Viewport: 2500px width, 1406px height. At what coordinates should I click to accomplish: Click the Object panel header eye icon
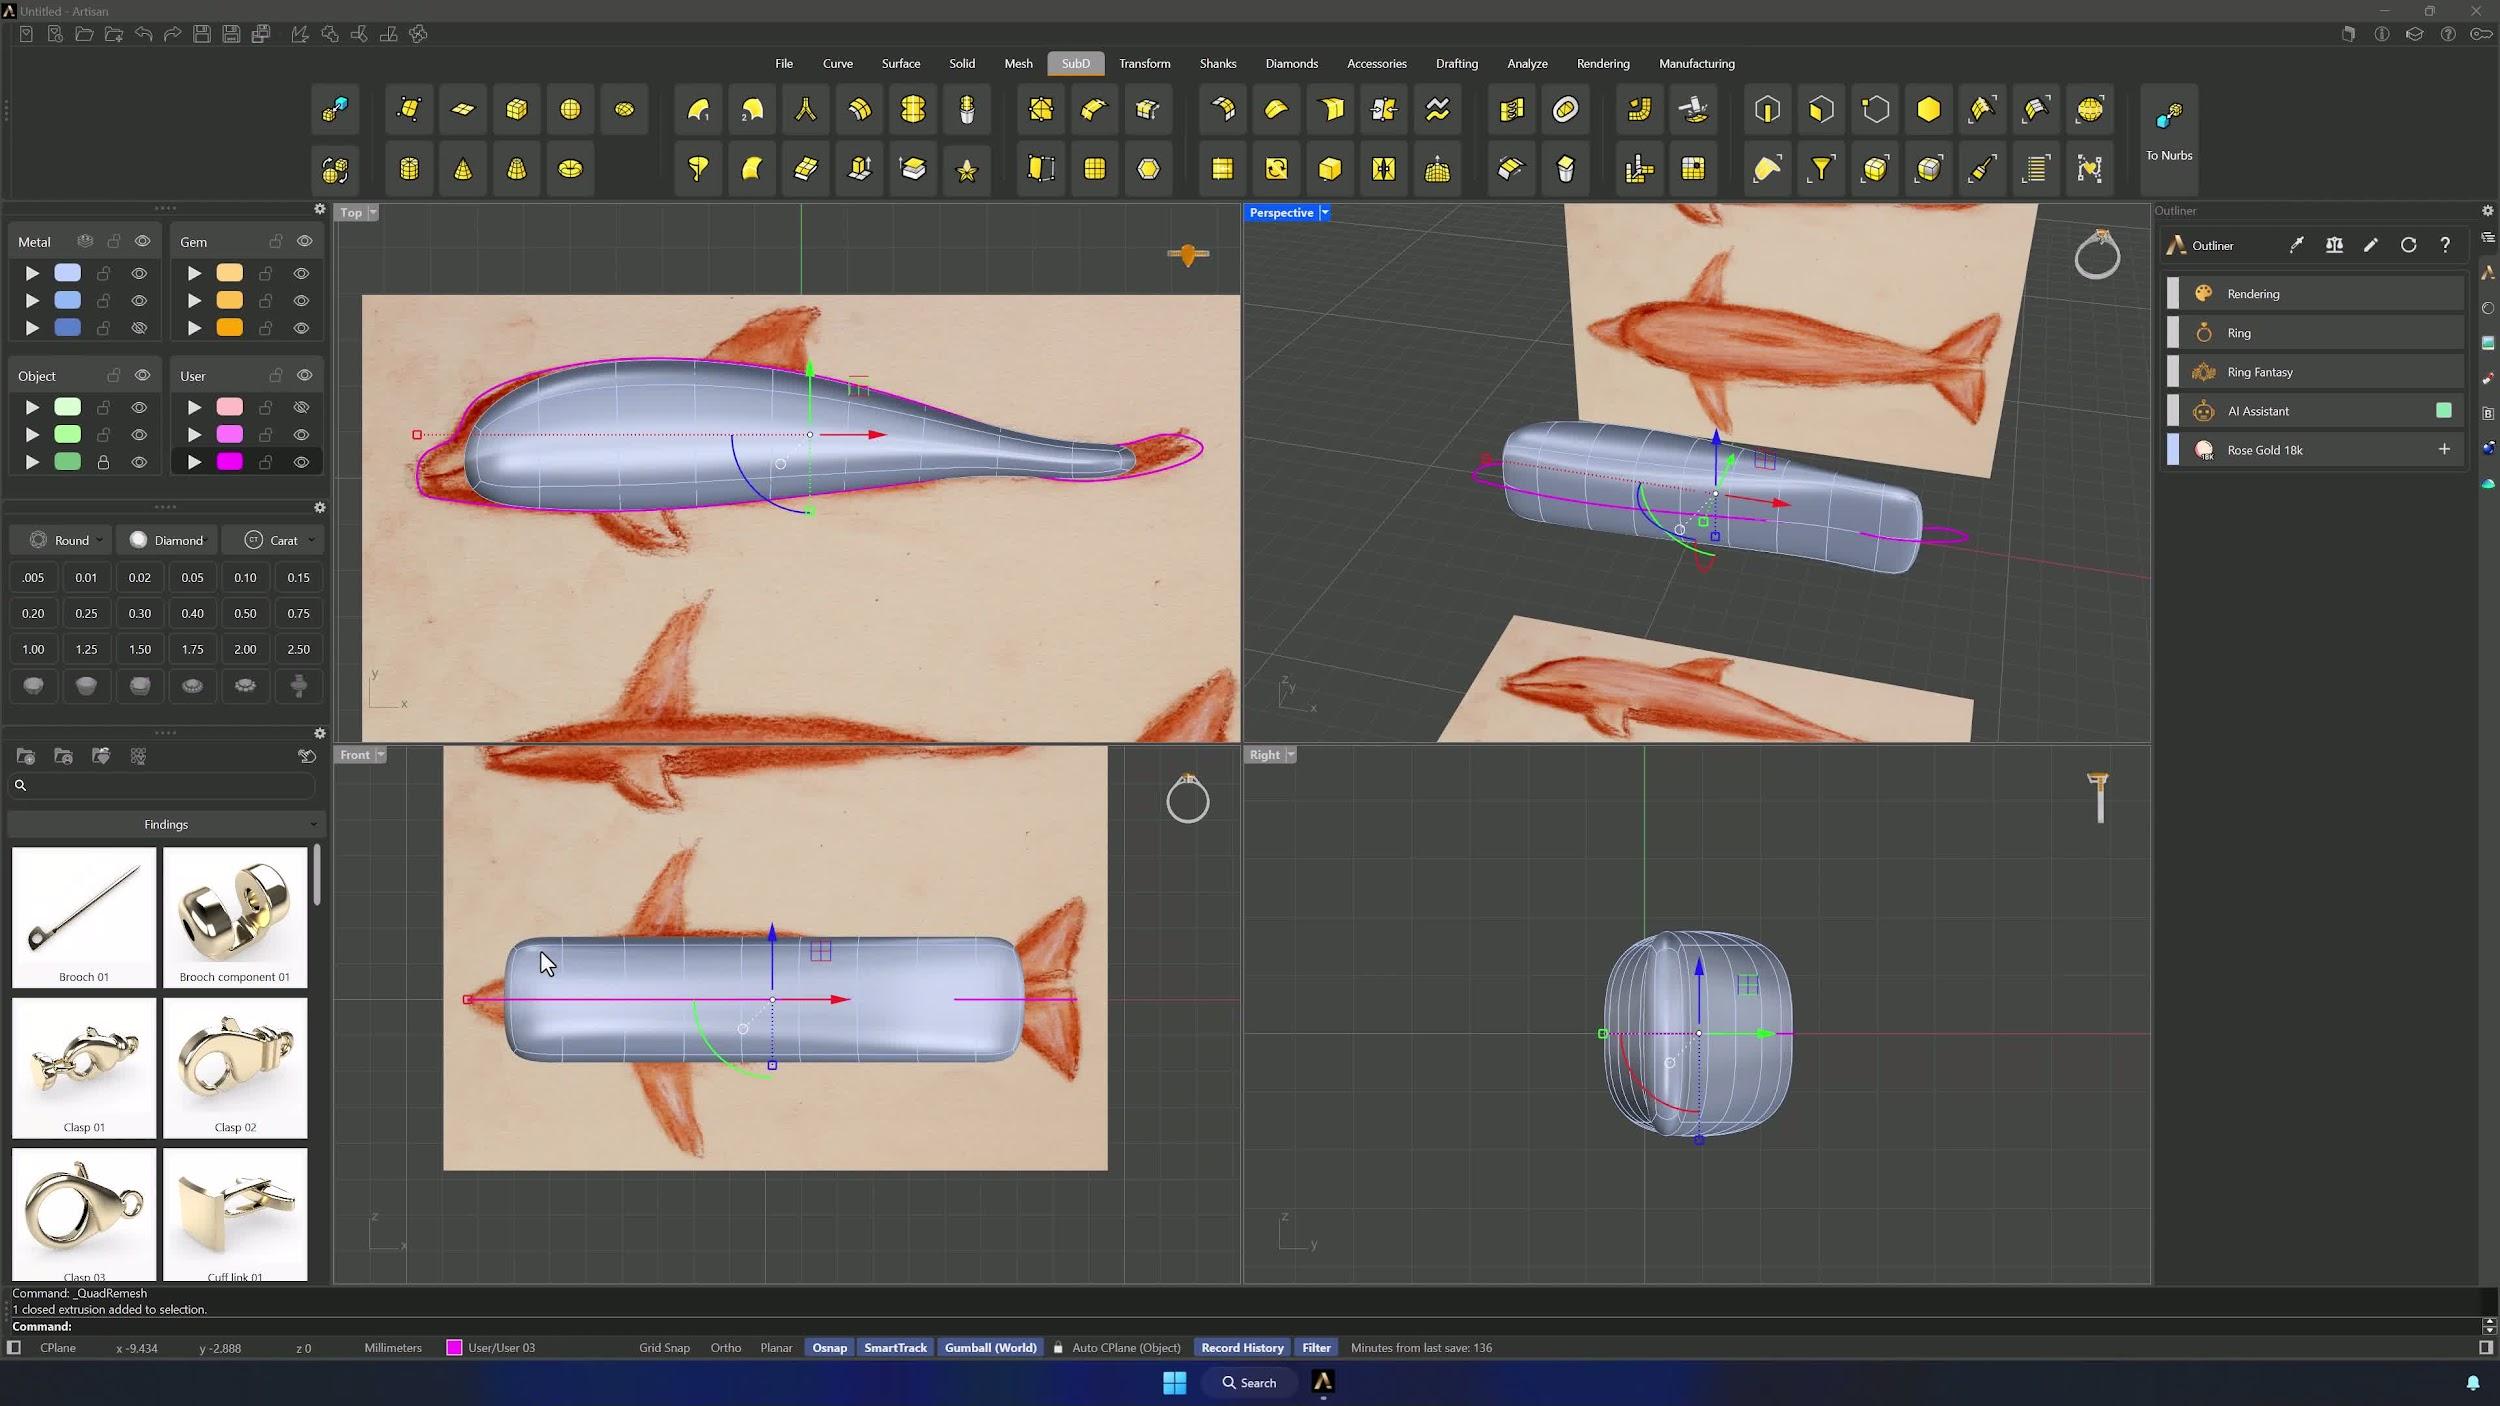coord(143,375)
